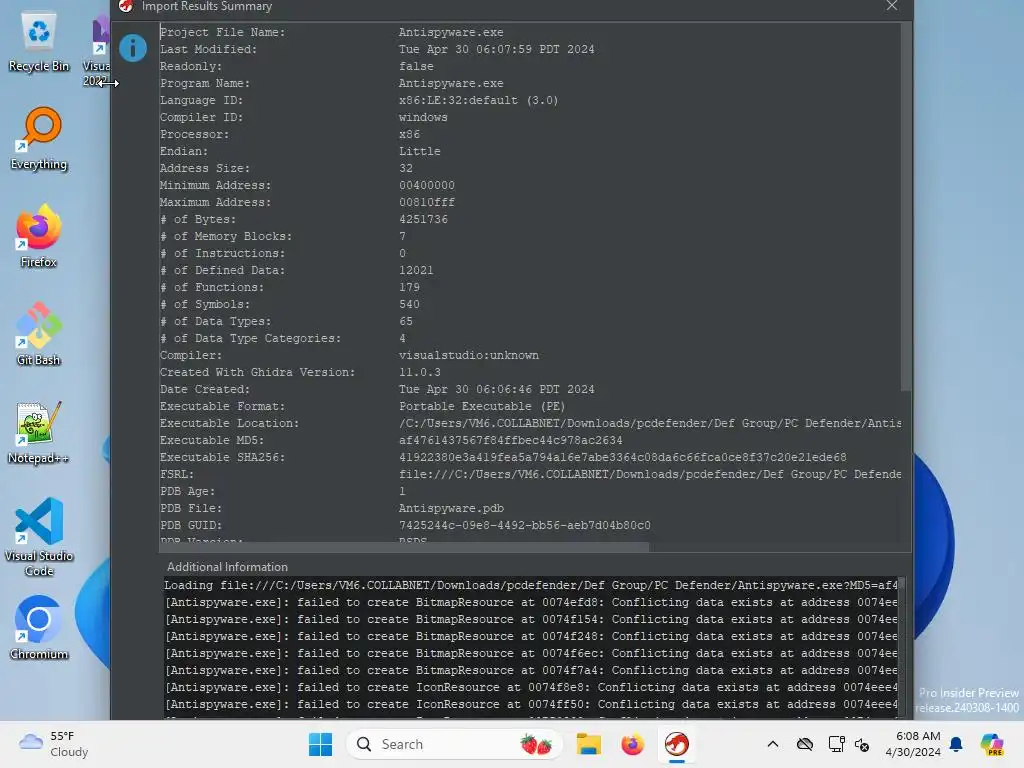The image size is (1024, 768).
Task: Click the Executable SHA256 hash value
Action: pos(622,457)
